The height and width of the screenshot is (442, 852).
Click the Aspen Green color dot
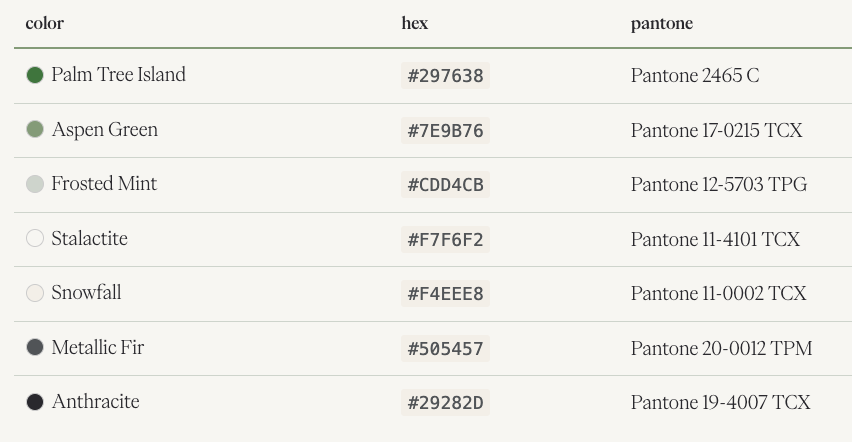pyautogui.click(x=35, y=129)
